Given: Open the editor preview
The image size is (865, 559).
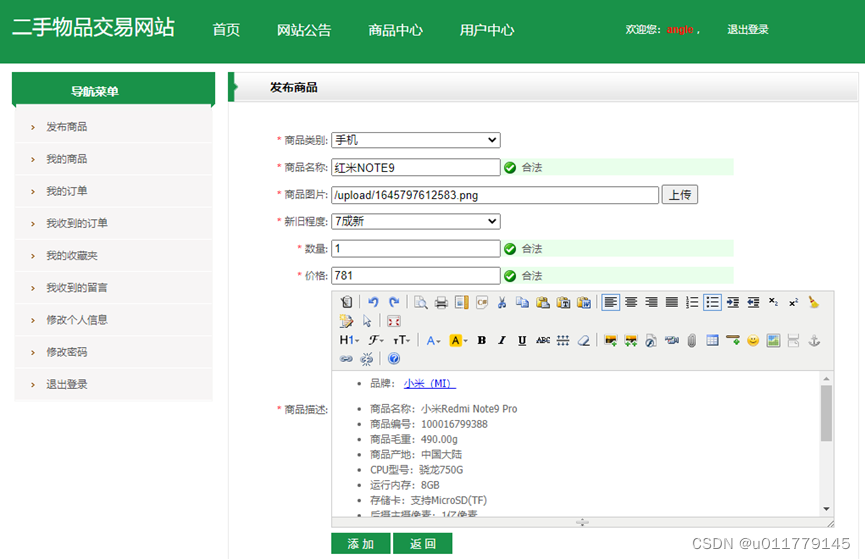Looking at the screenshot, I should 420,302.
